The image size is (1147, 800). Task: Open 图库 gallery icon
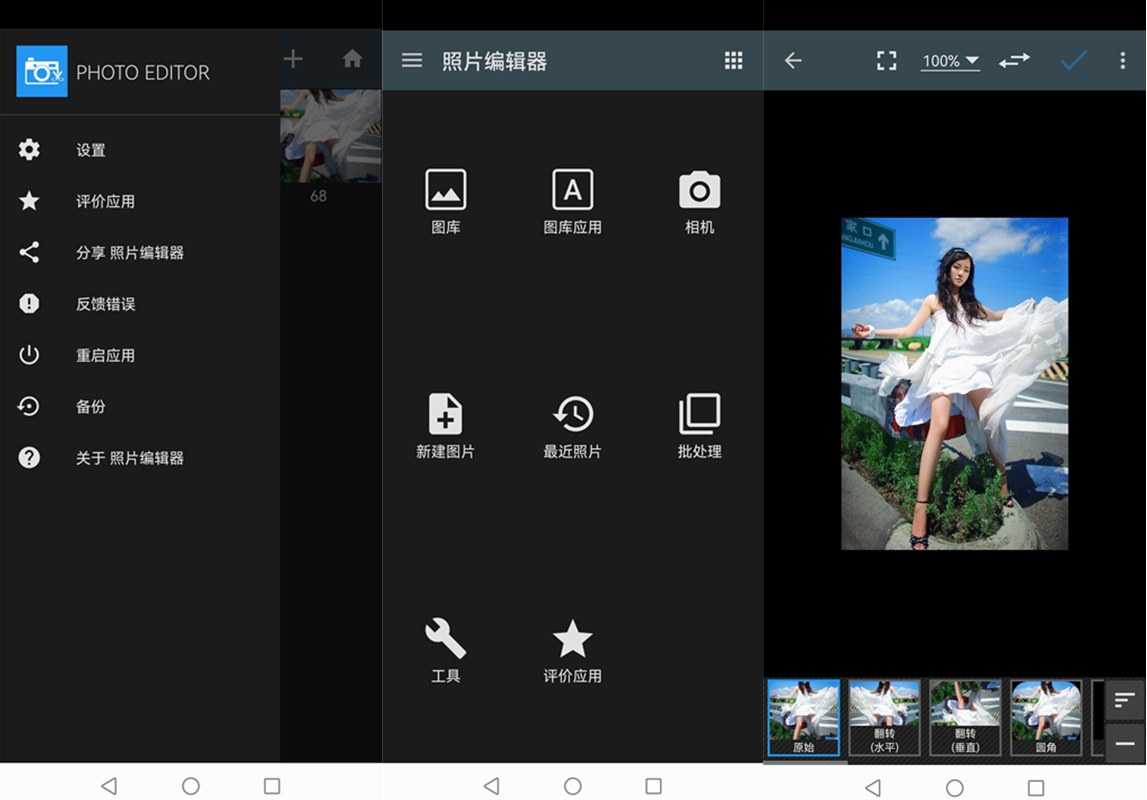pos(445,189)
